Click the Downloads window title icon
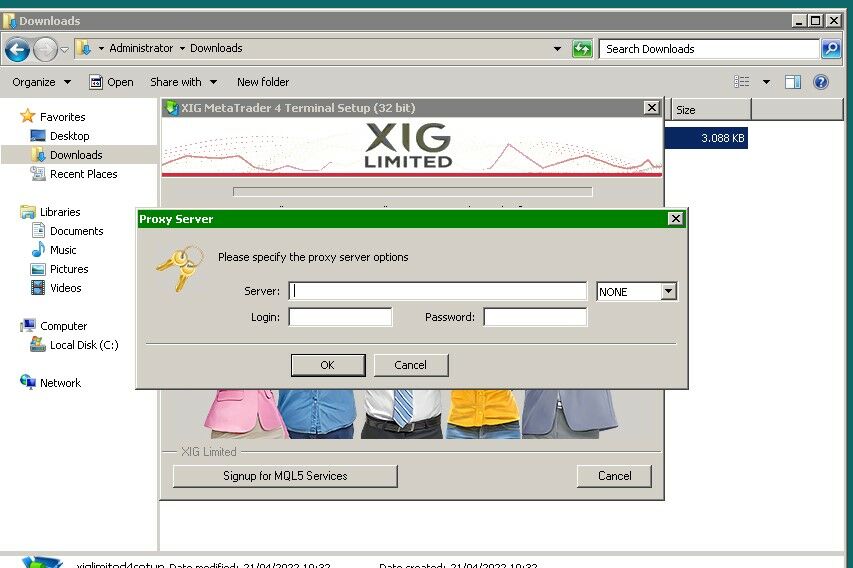 (9, 21)
